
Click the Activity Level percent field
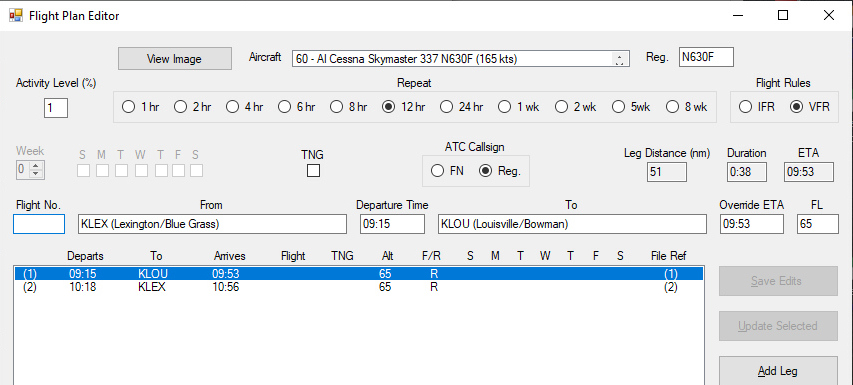55,108
